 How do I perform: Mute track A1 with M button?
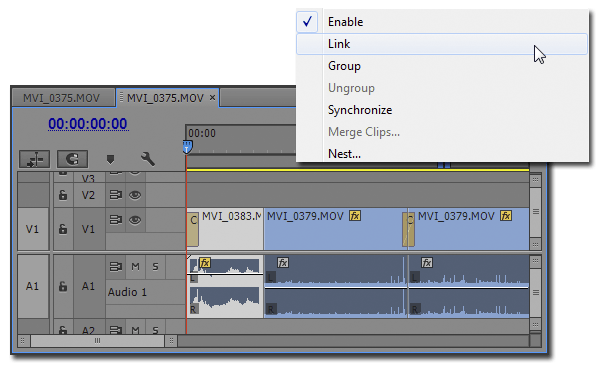click(135, 267)
